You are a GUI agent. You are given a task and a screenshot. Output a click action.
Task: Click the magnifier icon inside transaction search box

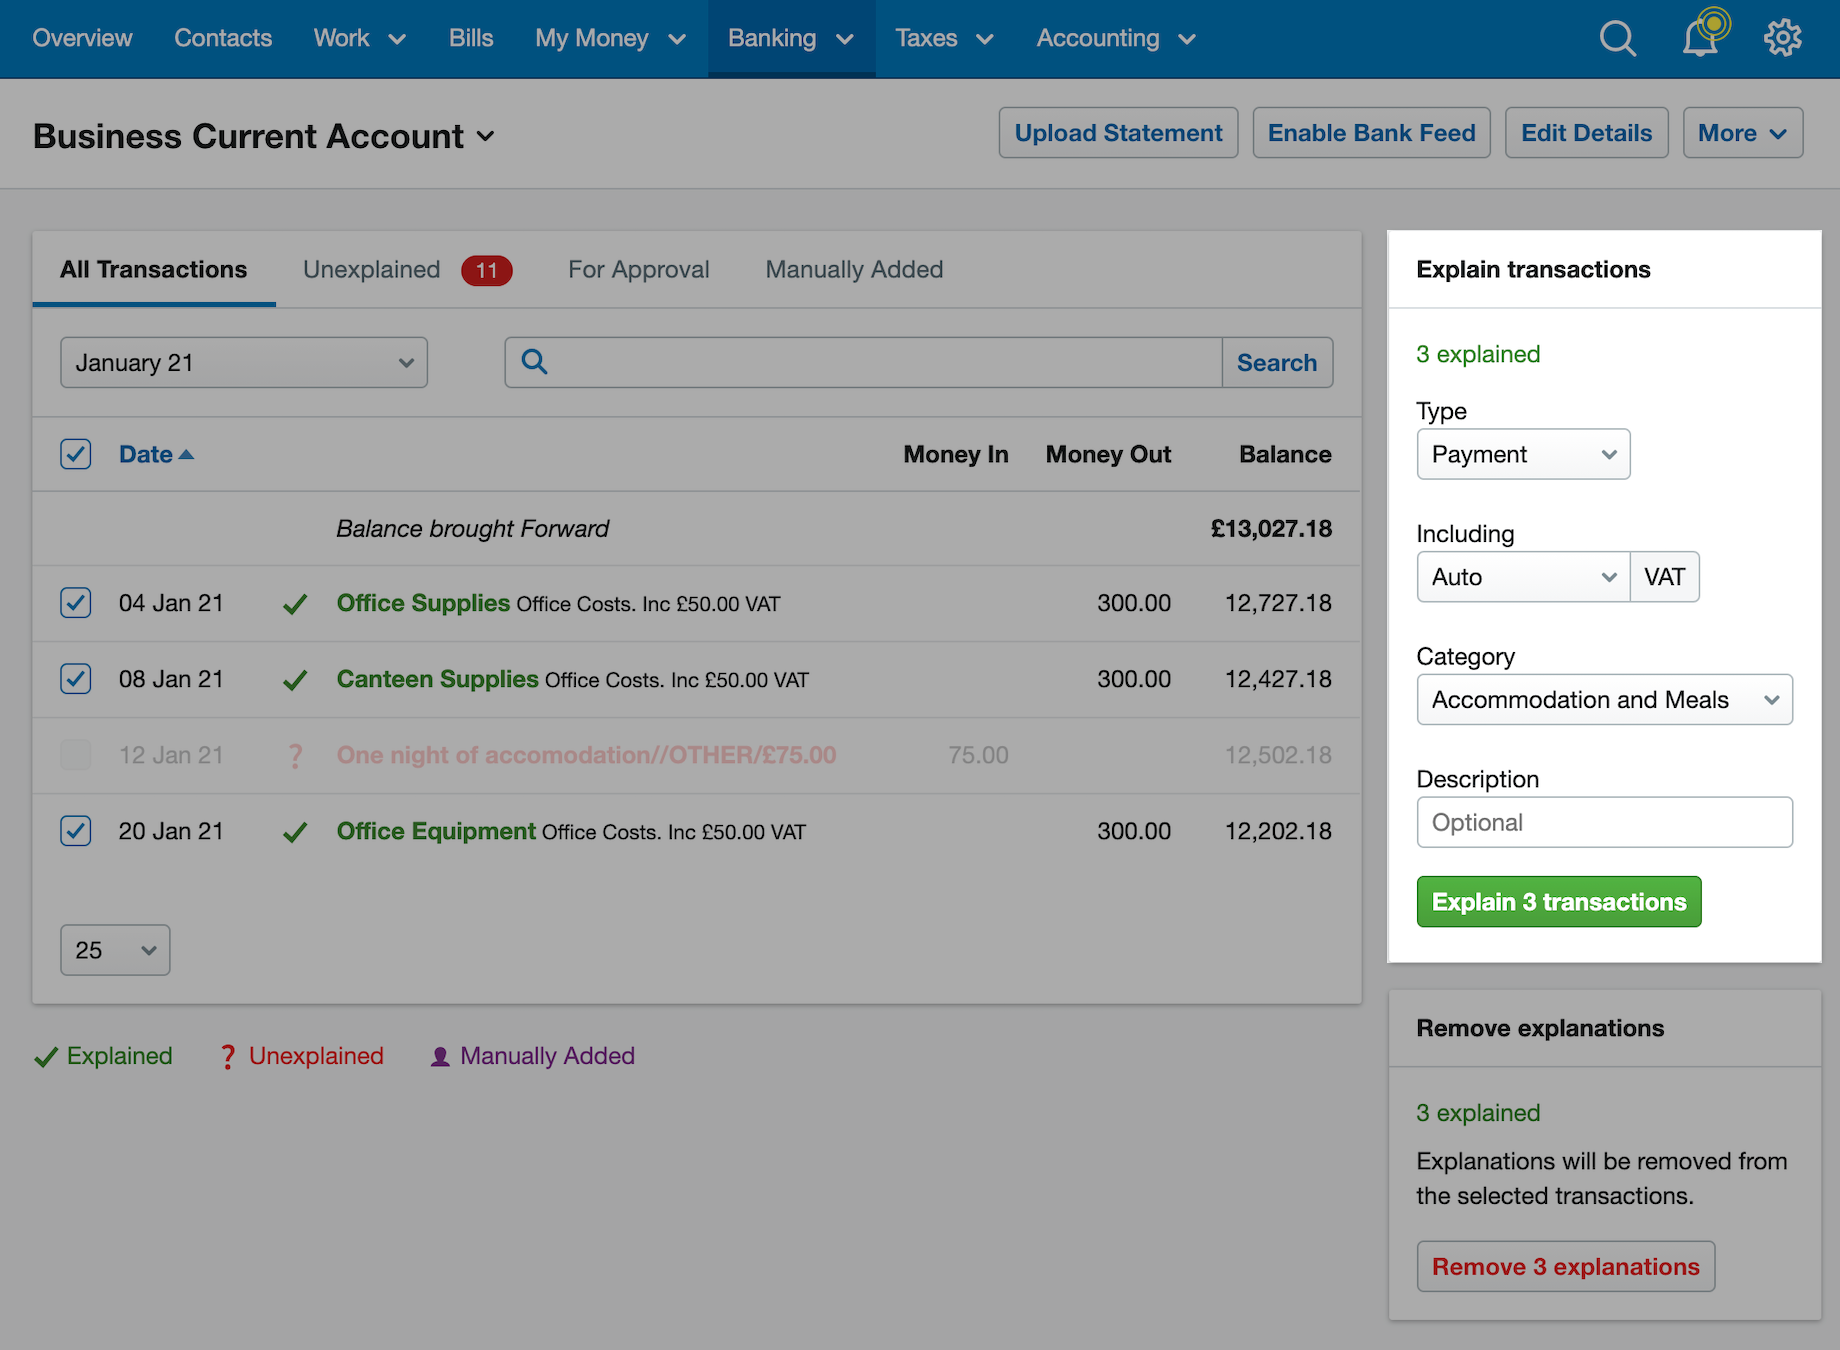tap(534, 362)
